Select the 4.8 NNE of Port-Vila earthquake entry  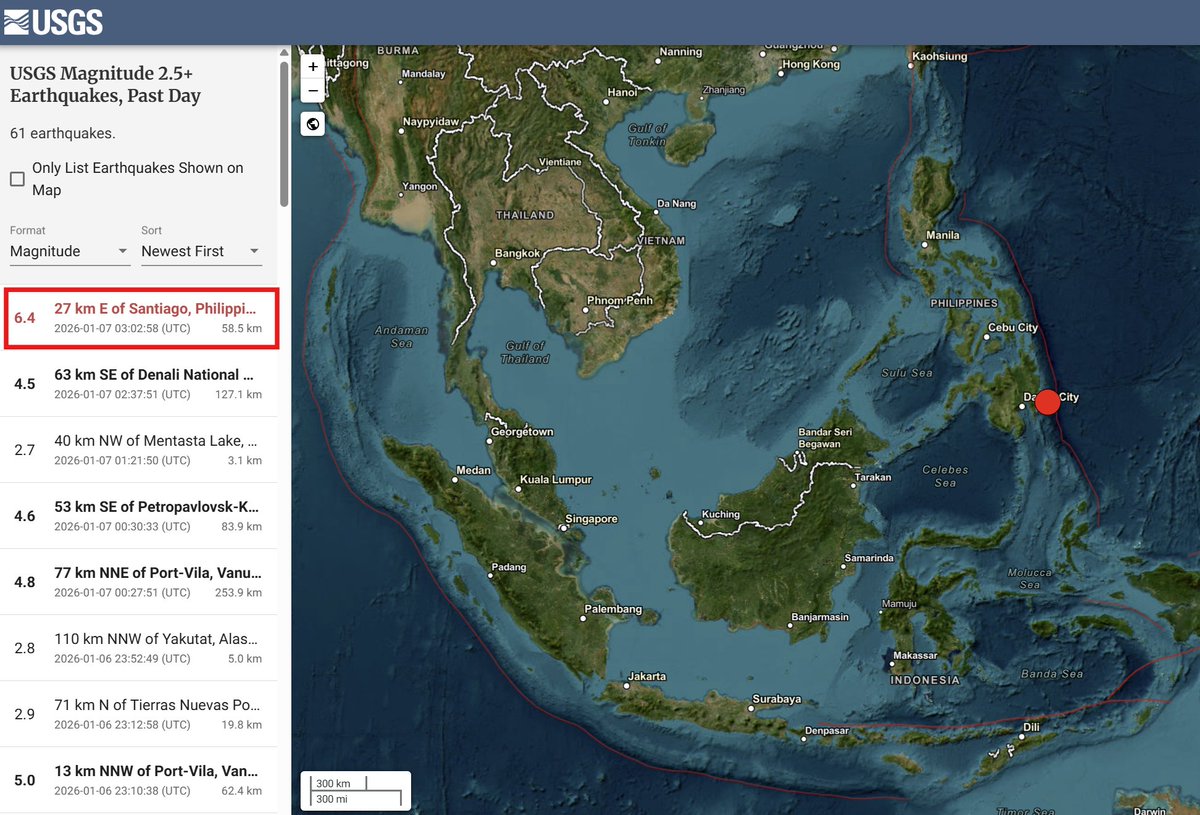(141, 582)
